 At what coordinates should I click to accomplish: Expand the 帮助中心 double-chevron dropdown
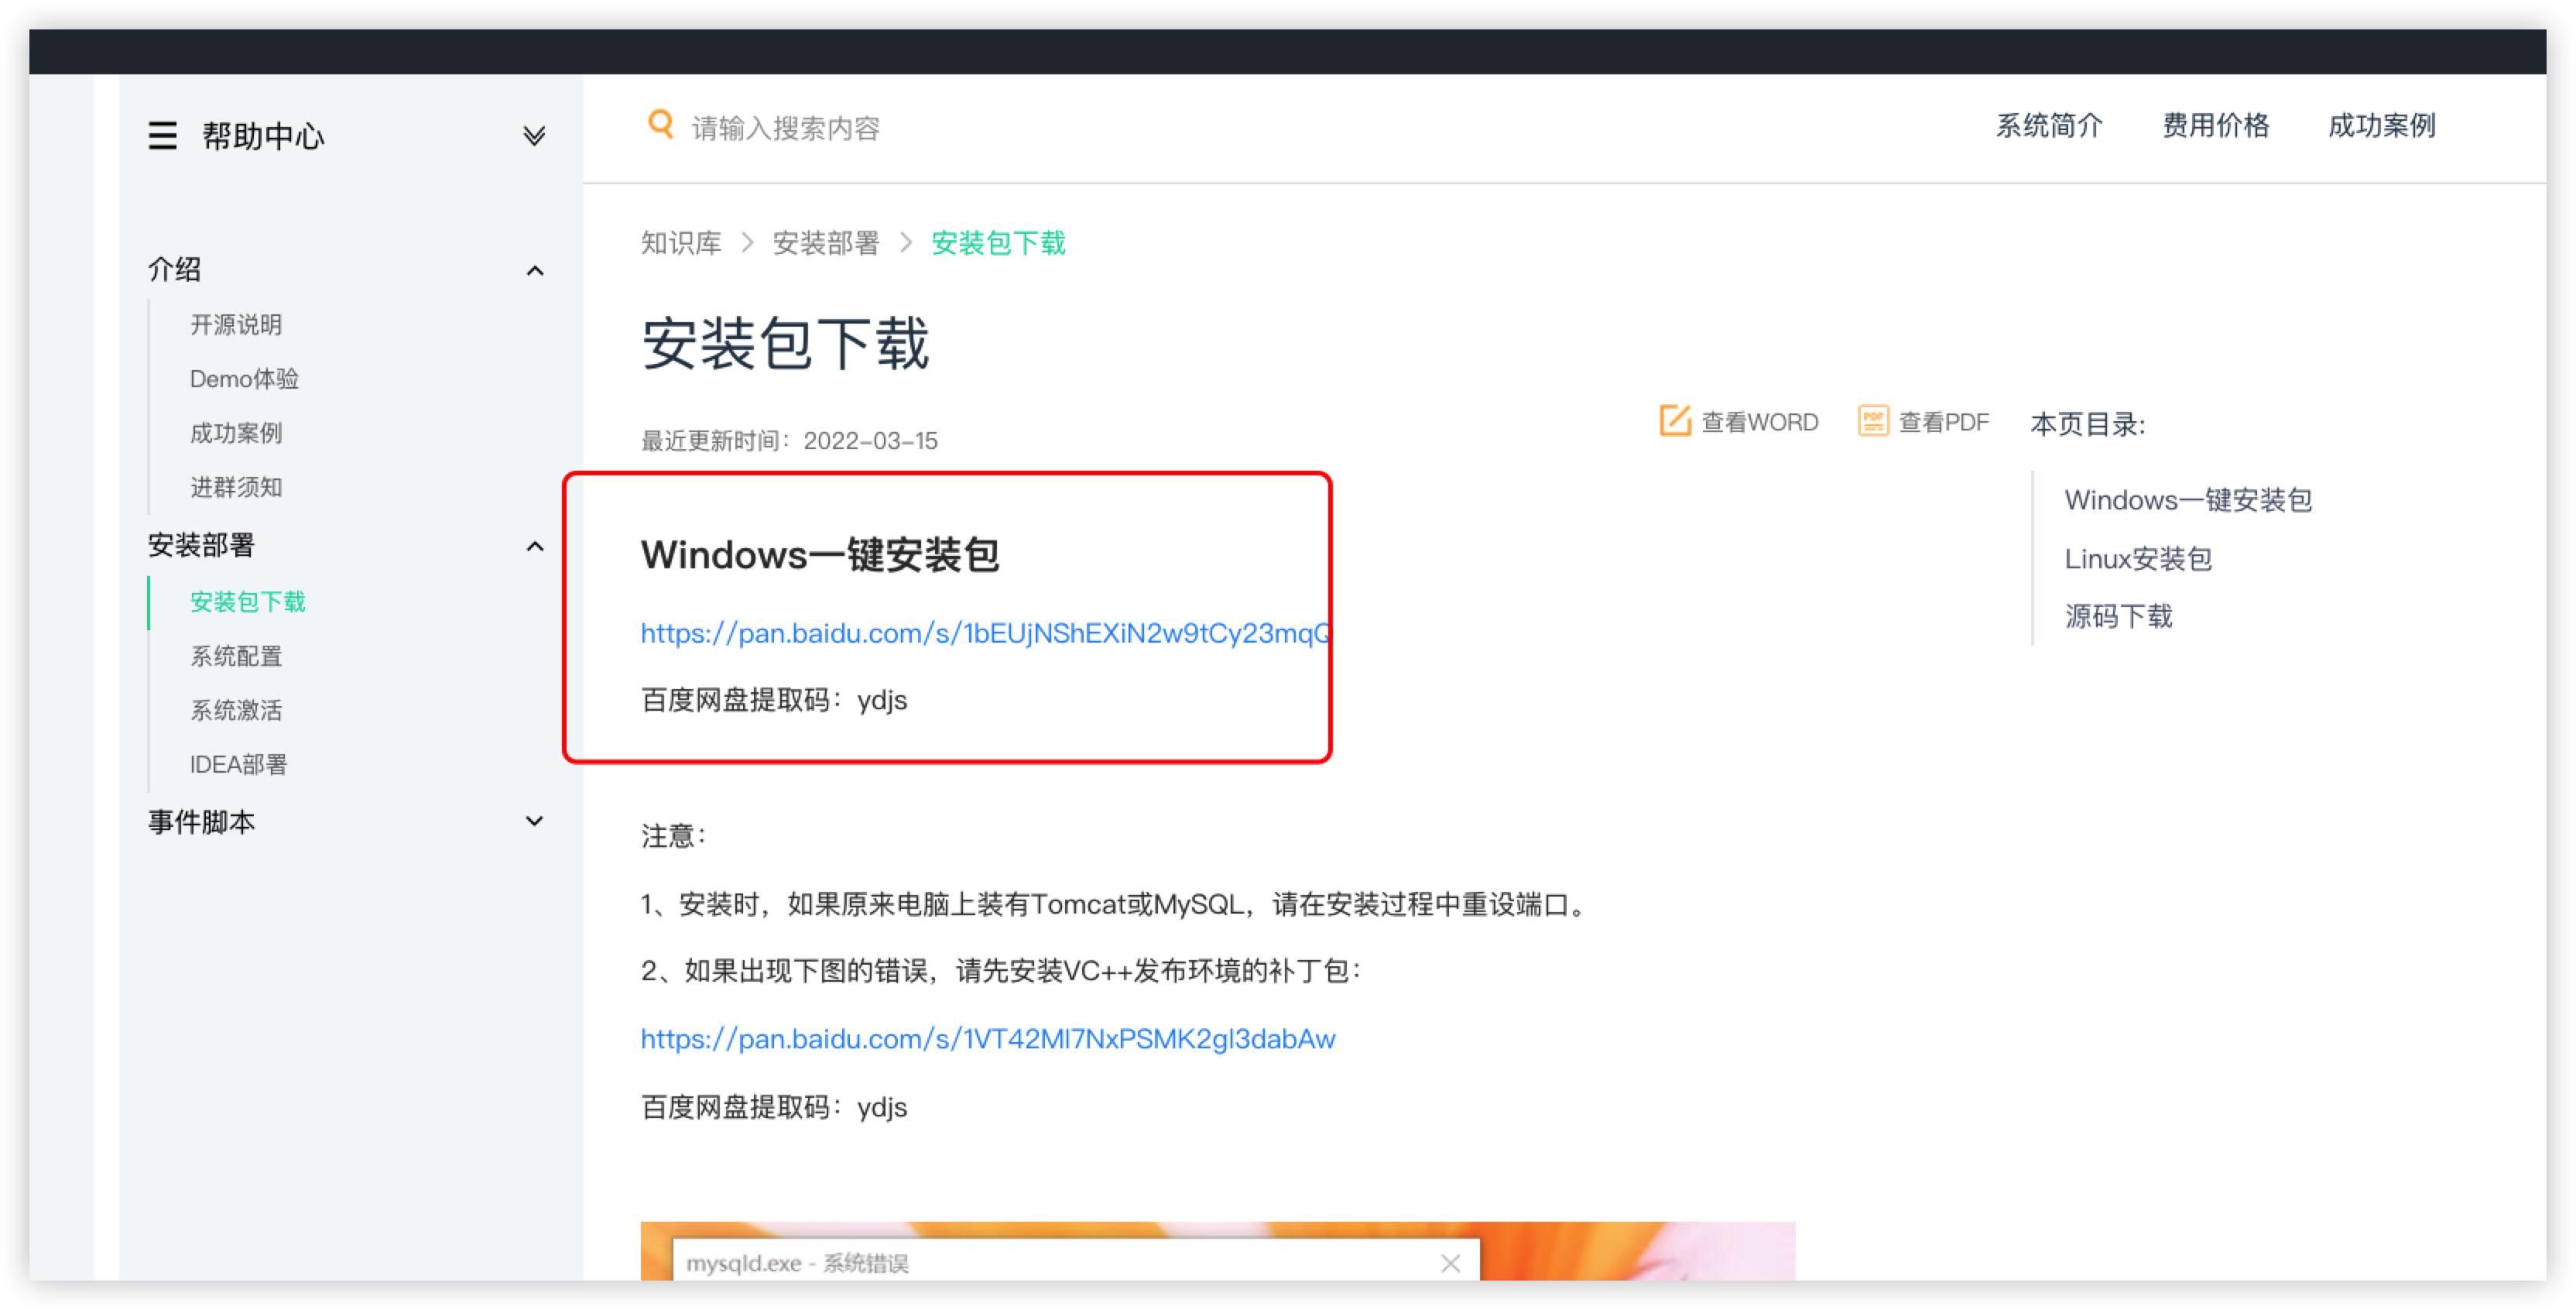[x=534, y=135]
